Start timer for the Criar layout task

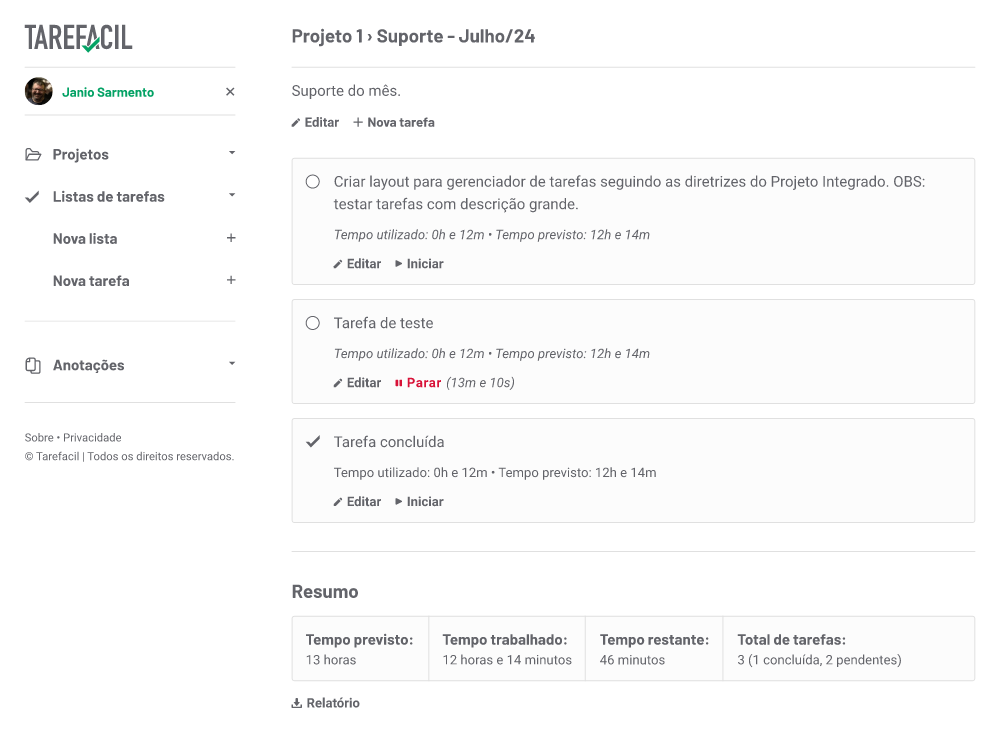tap(419, 264)
